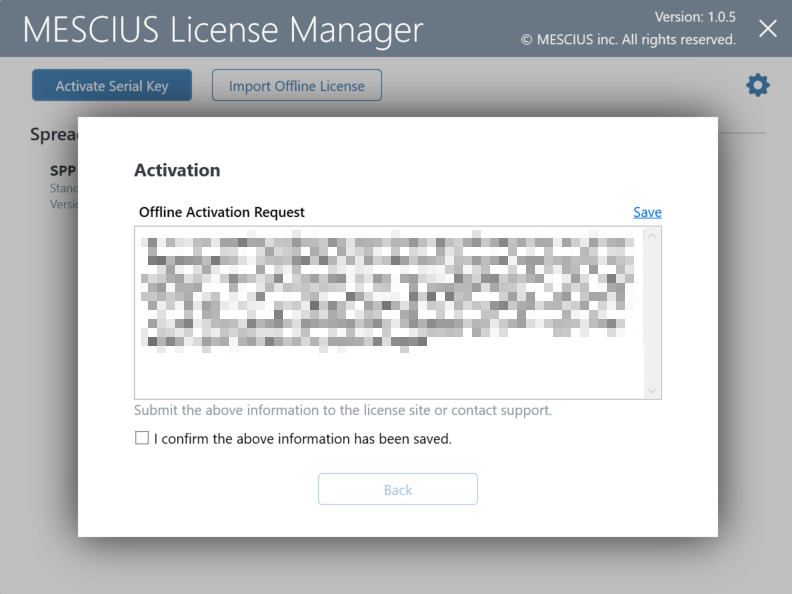The image size is (792, 594).
Task: Click the Offline Activation Request label
Action: point(222,212)
